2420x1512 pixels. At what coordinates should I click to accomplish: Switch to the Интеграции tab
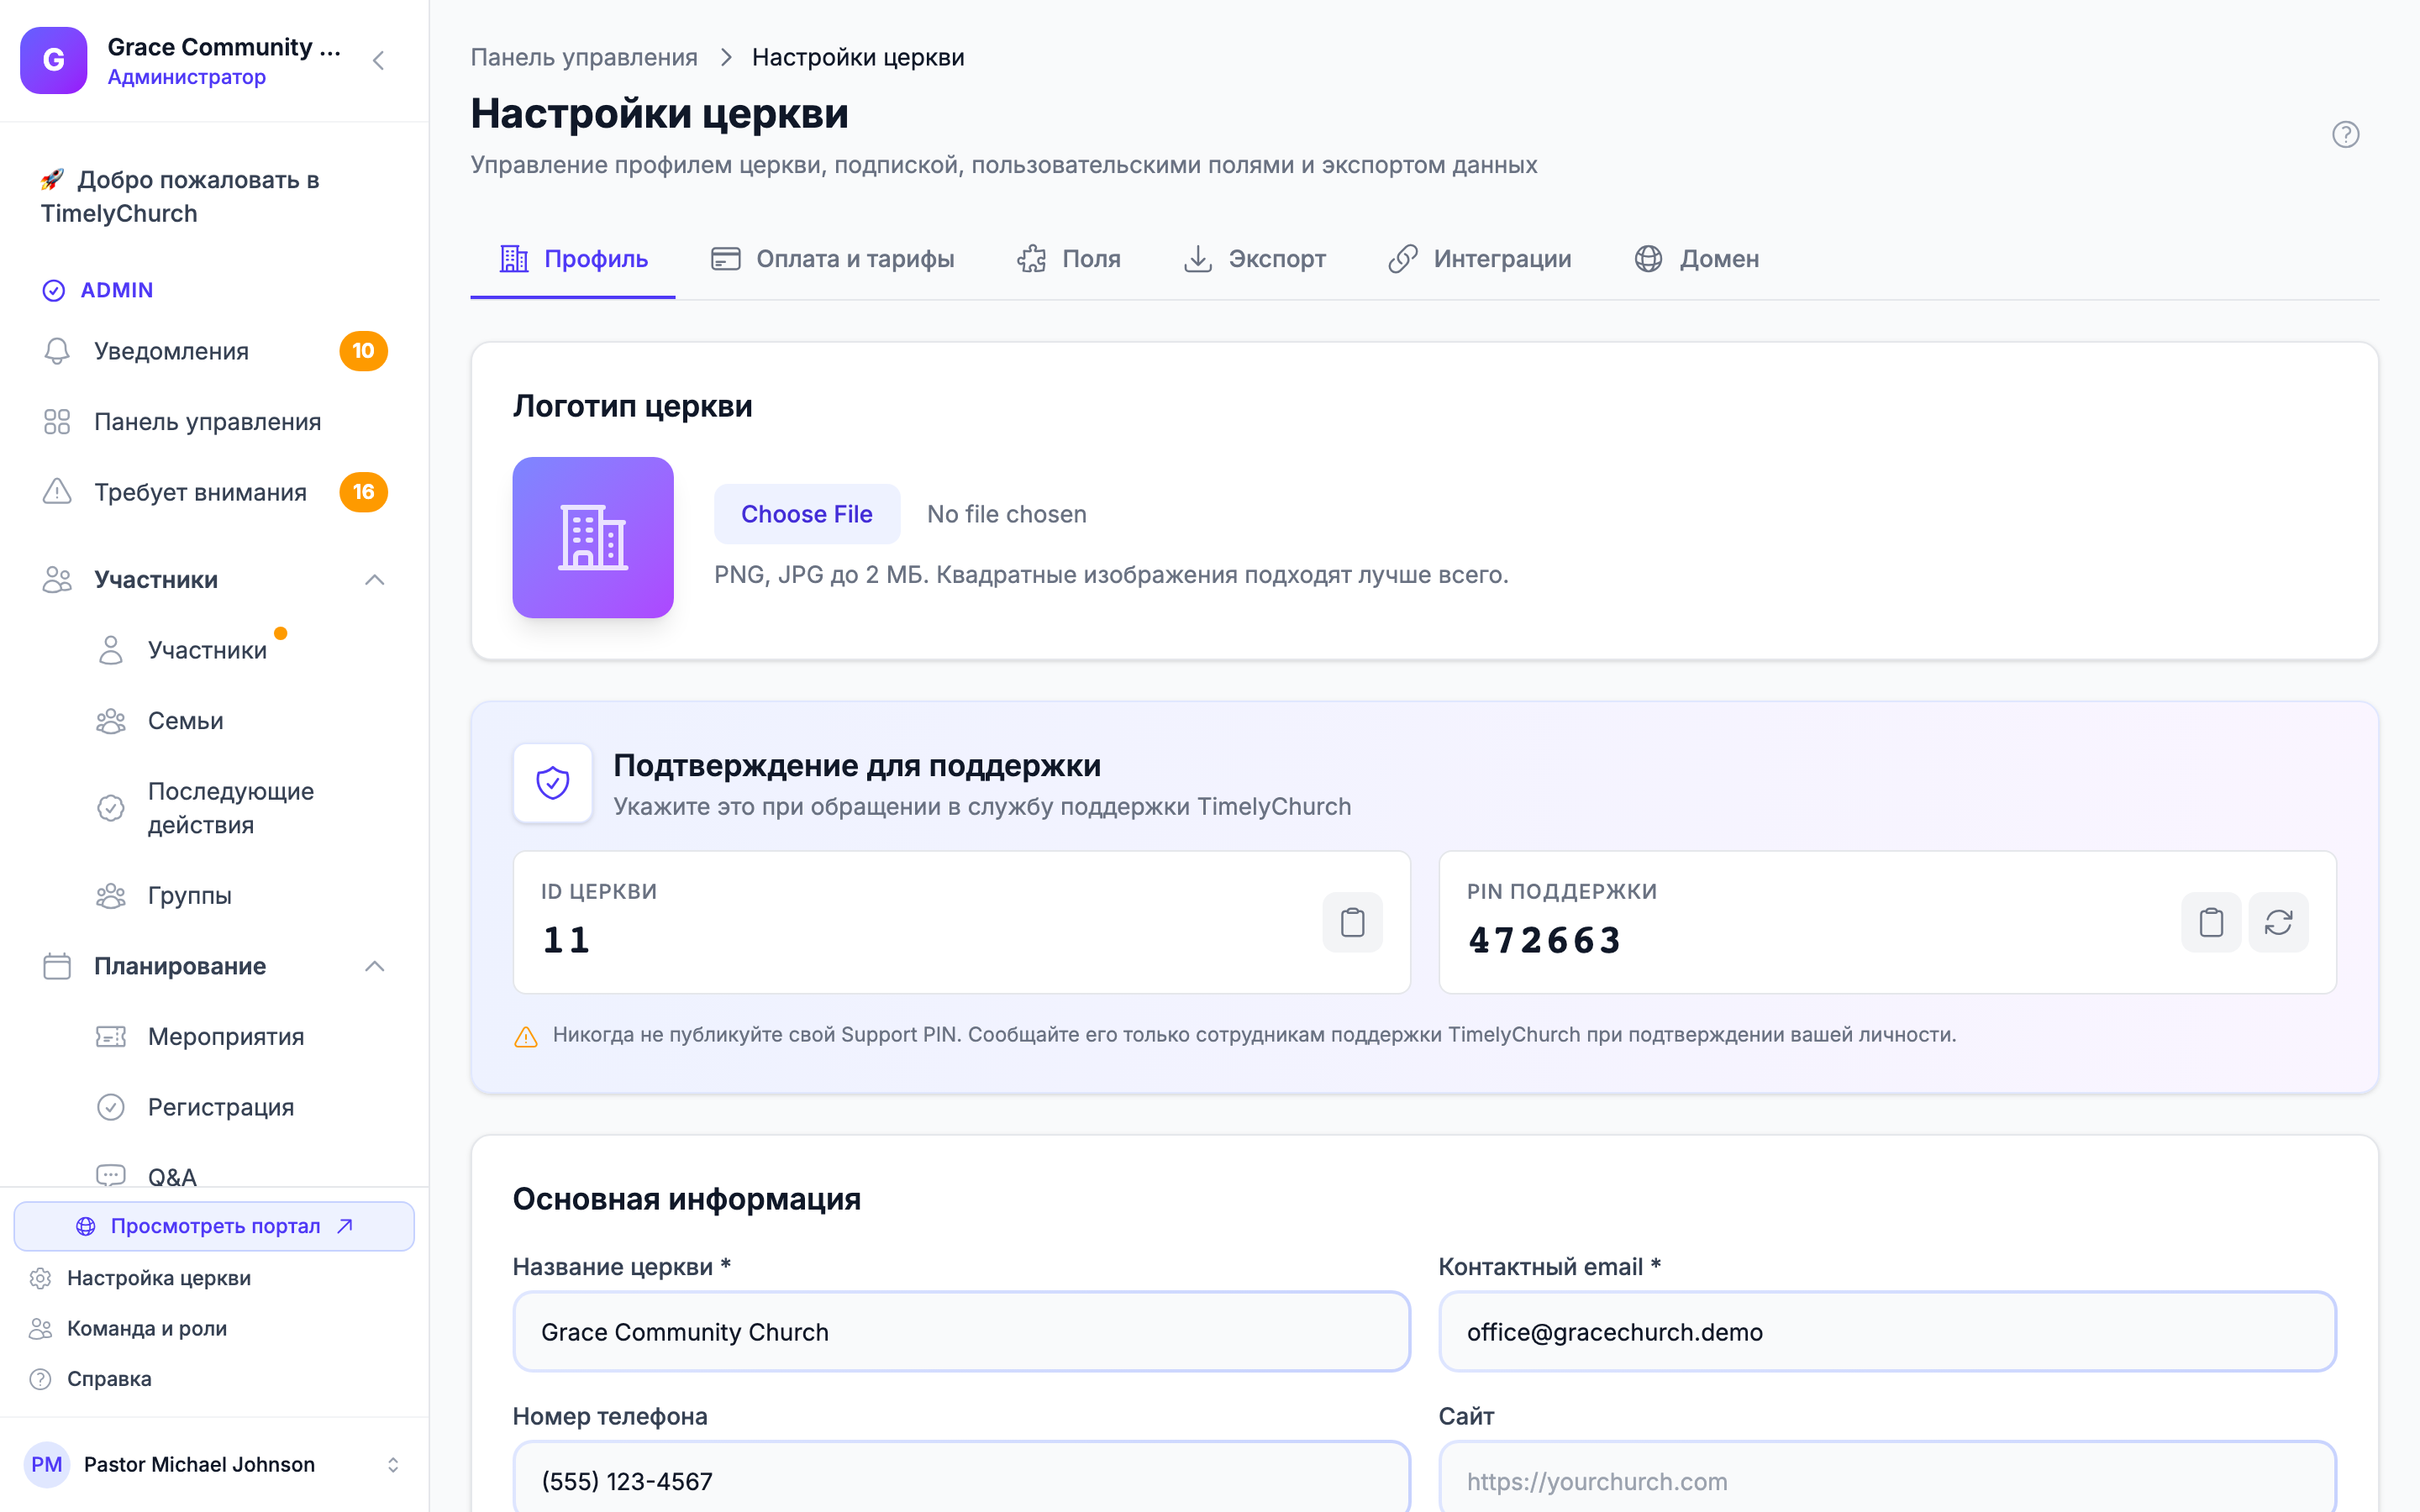click(1479, 259)
